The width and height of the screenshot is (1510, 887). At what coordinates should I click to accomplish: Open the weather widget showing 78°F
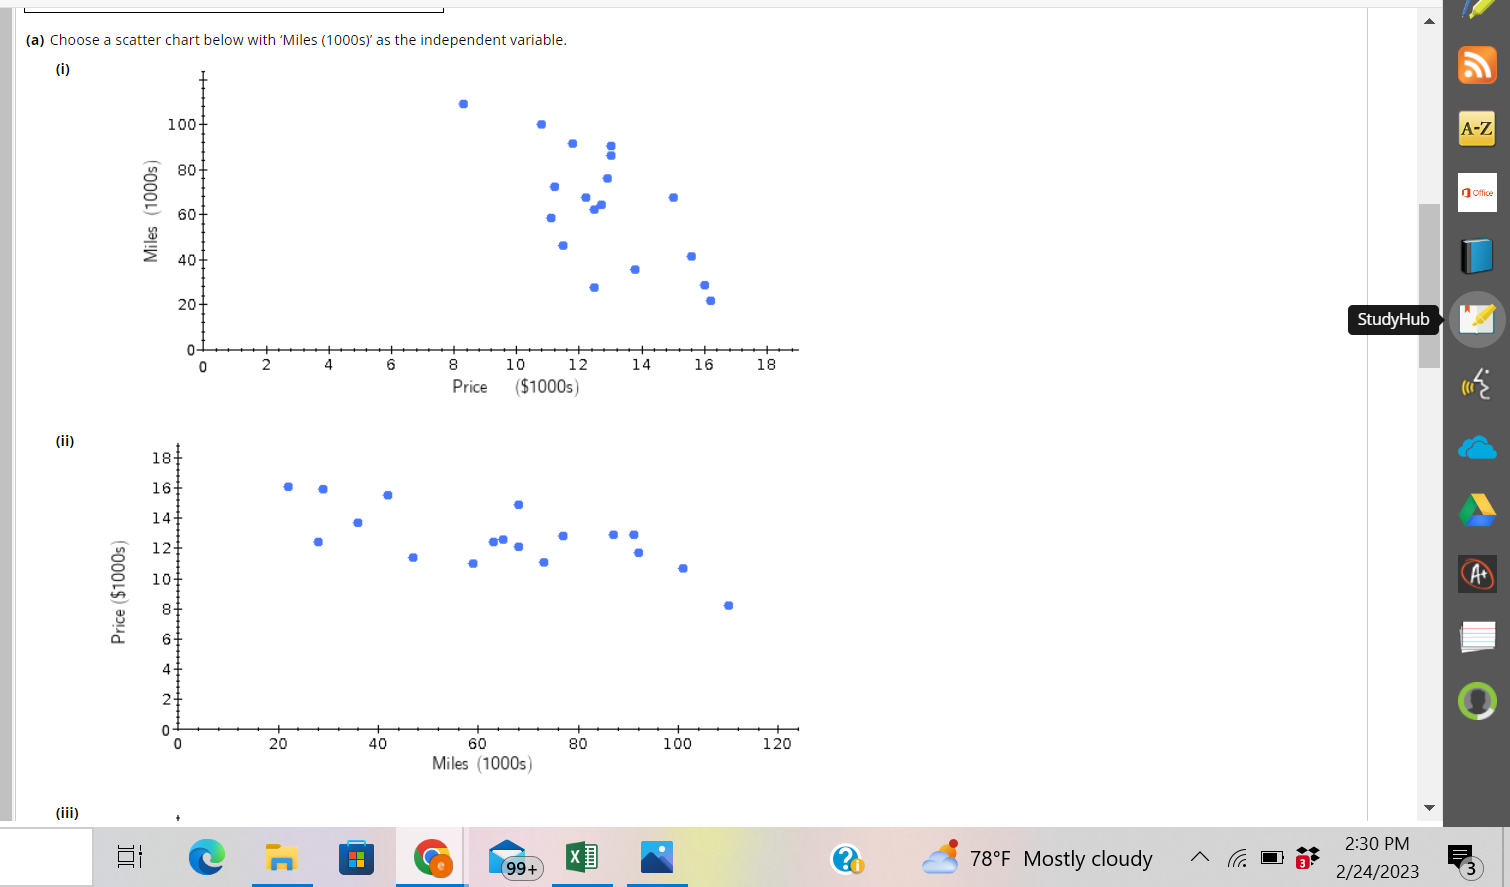click(1036, 858)
